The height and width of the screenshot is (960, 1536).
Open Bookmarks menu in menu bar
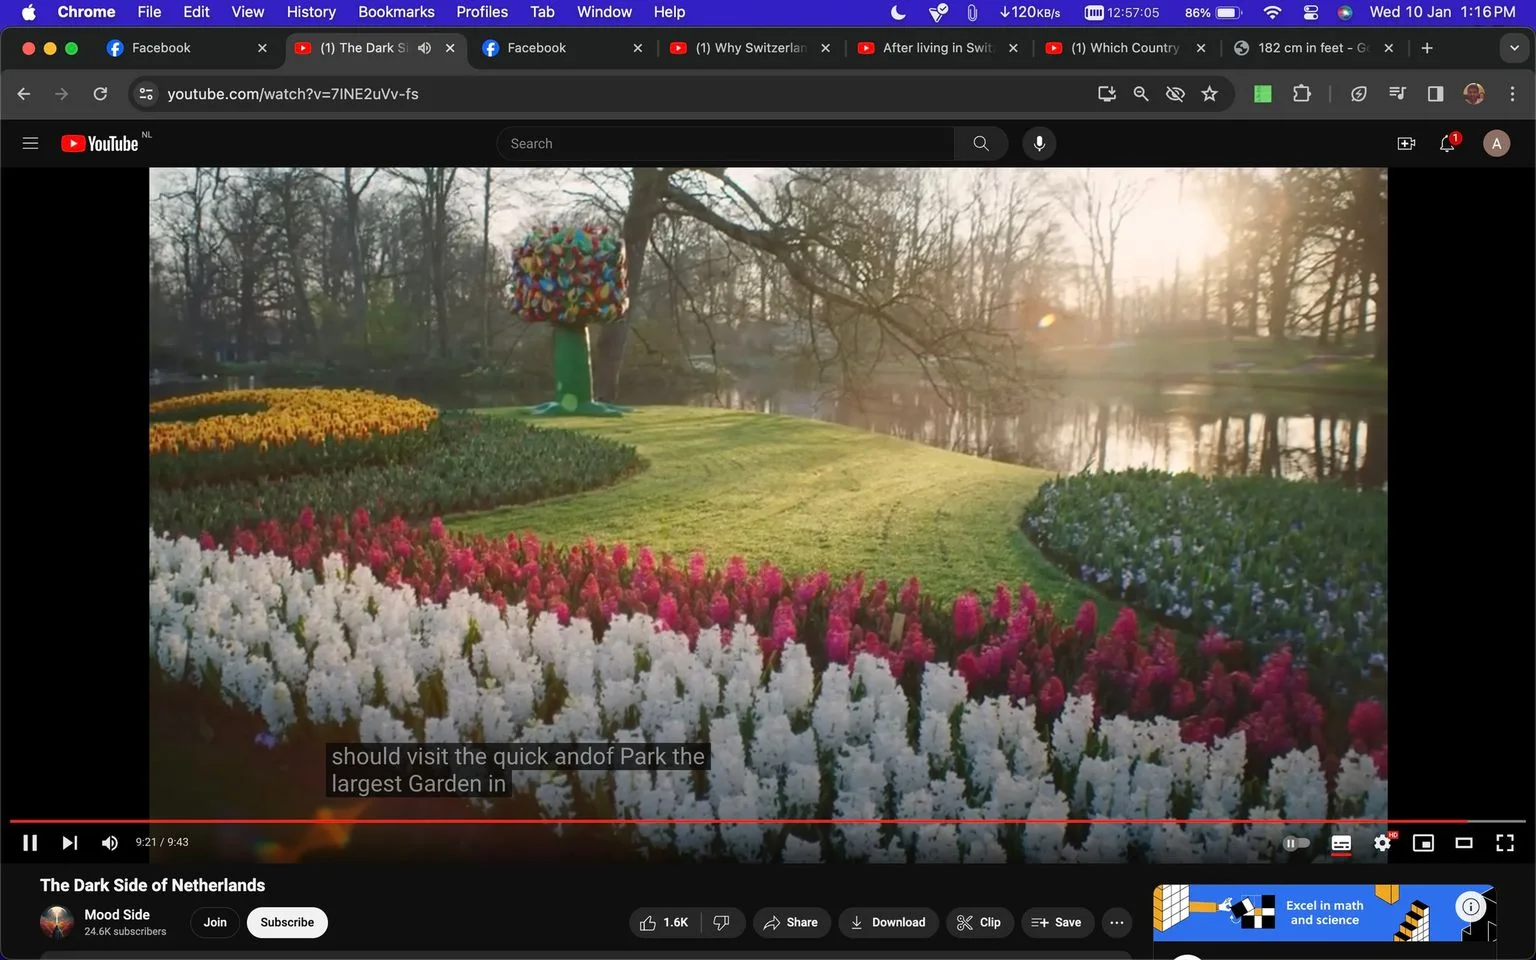396,12
